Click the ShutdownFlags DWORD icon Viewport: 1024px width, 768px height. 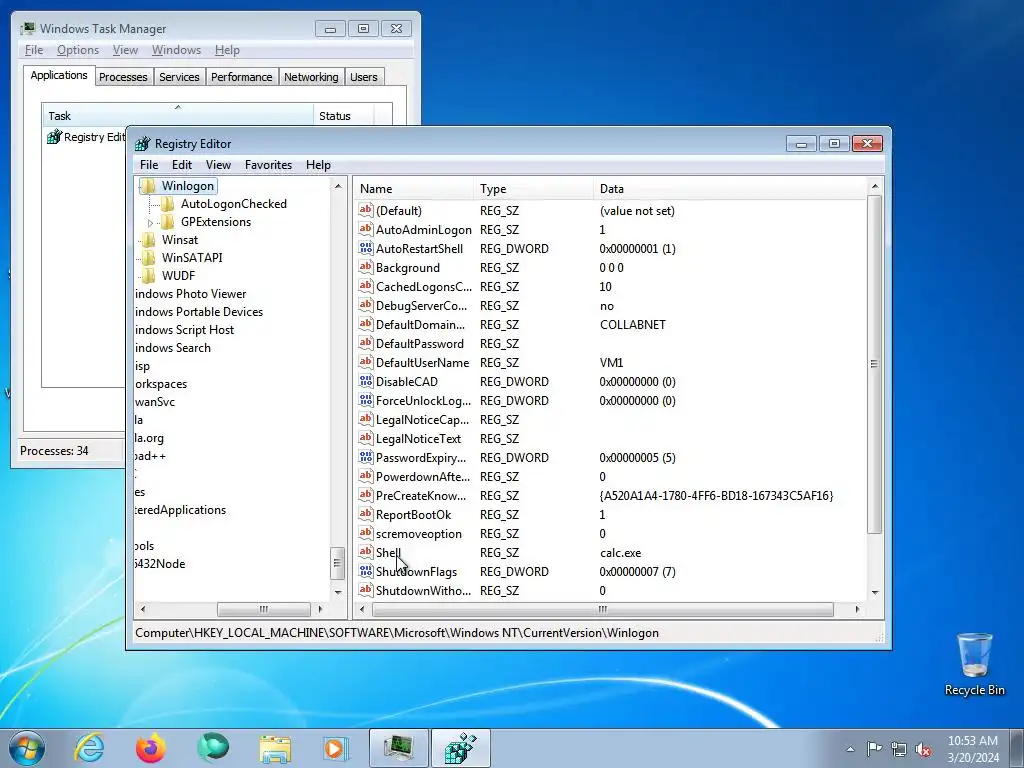[366, 571]
